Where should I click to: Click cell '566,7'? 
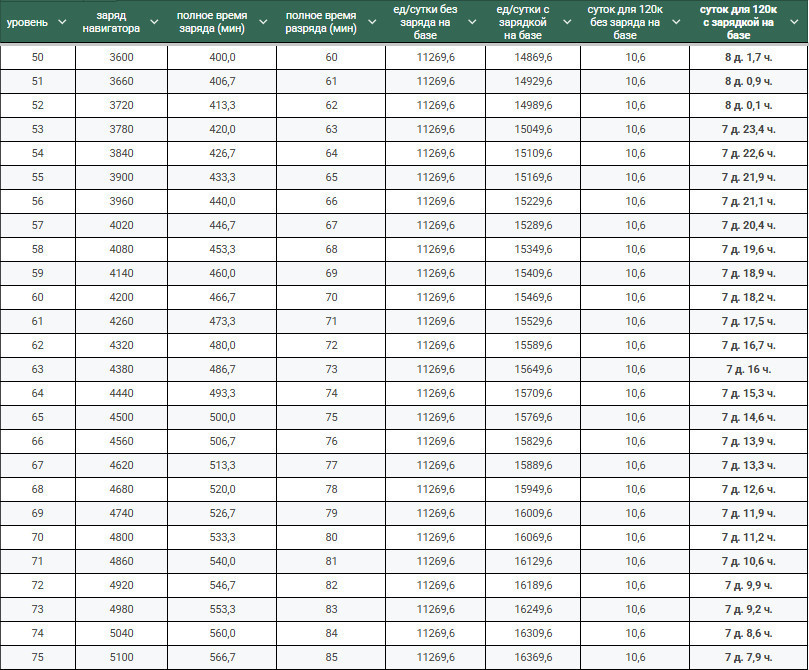point(222,657)
